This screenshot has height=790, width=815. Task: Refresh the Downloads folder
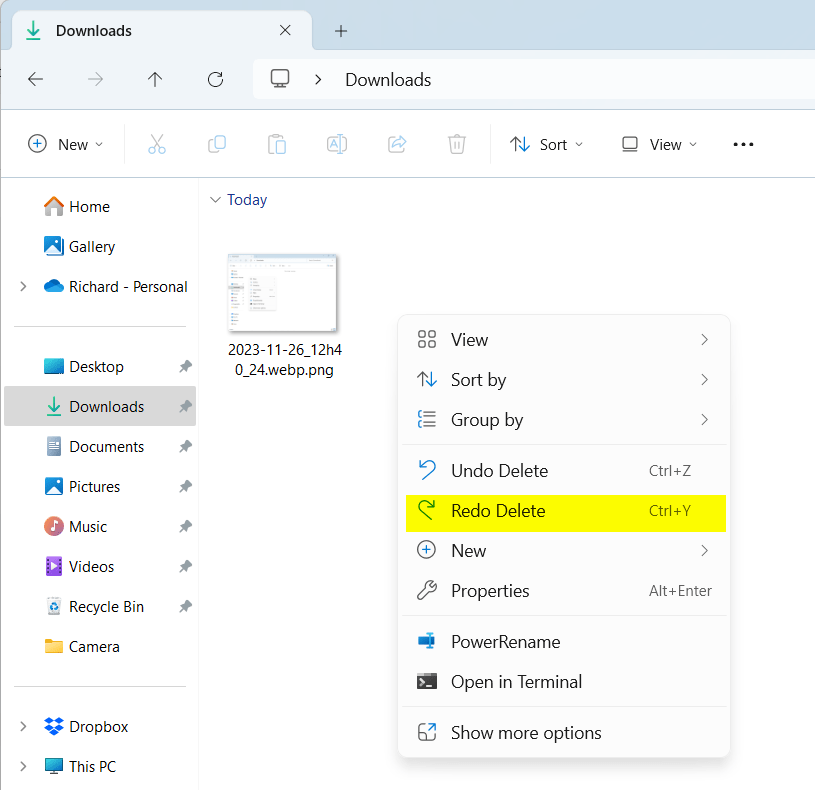(x=215, y=79)
